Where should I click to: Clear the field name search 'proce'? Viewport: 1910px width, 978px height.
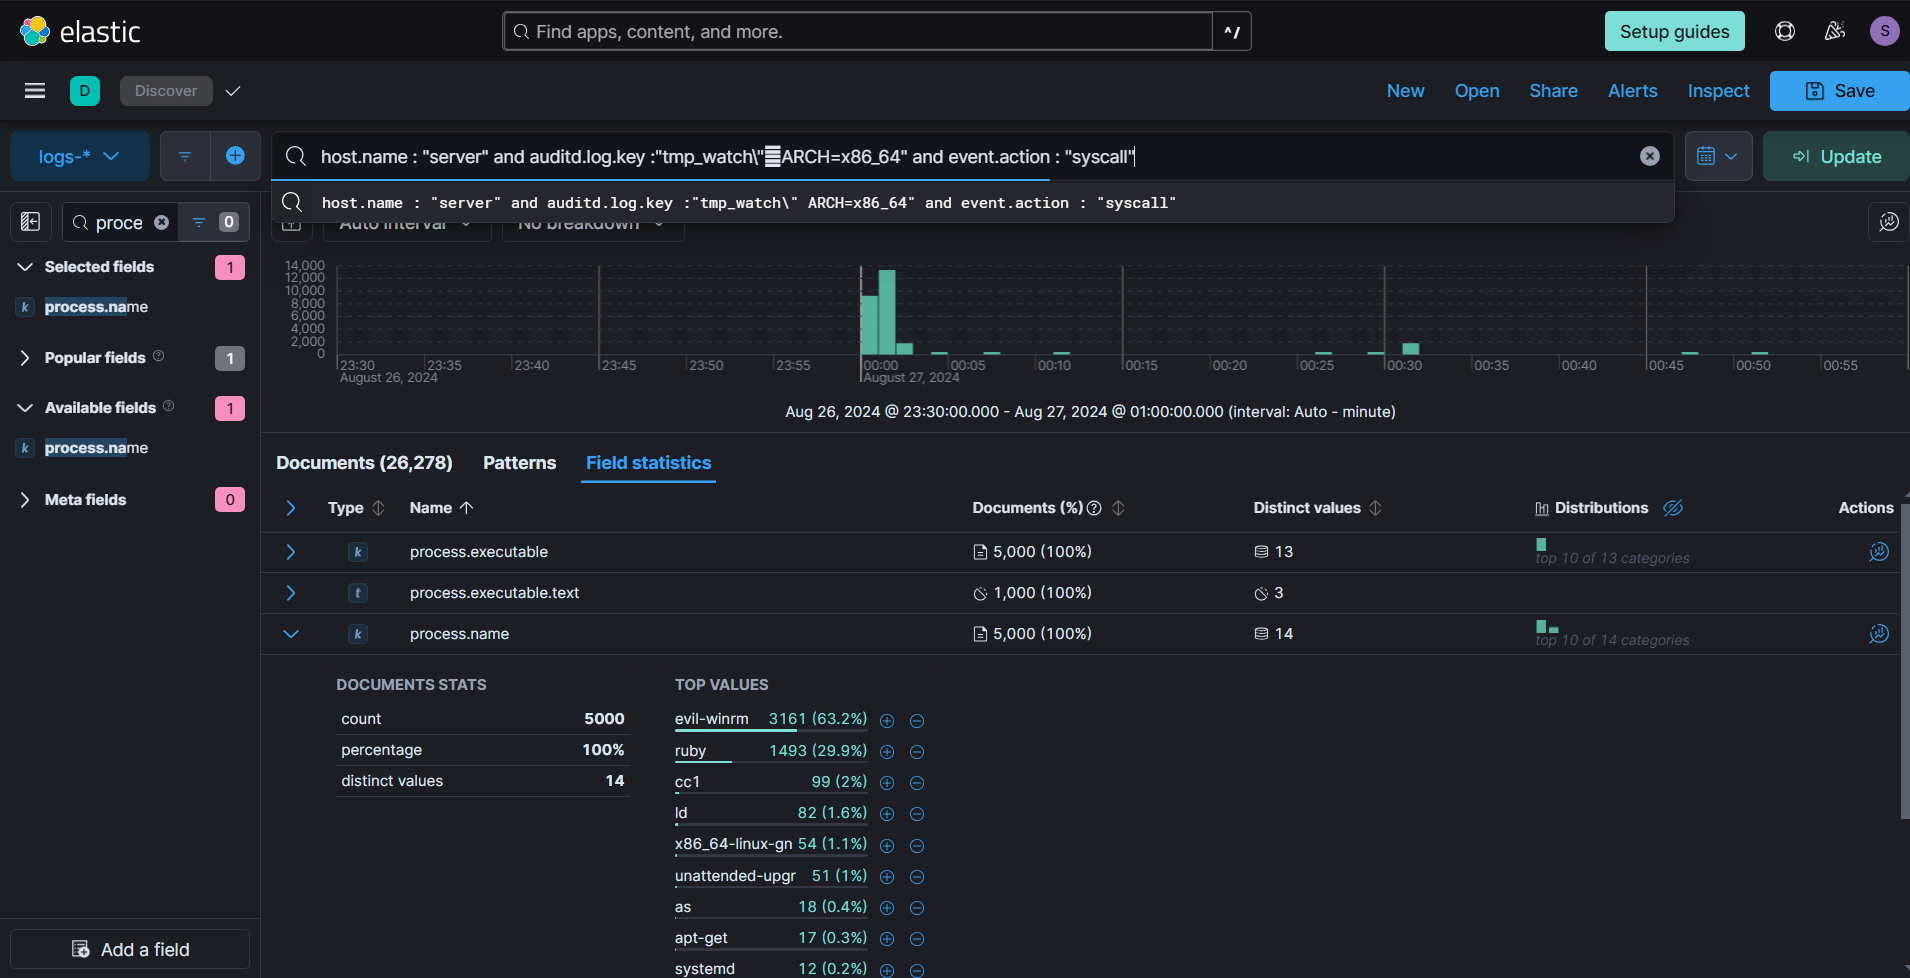pos(161,222)
